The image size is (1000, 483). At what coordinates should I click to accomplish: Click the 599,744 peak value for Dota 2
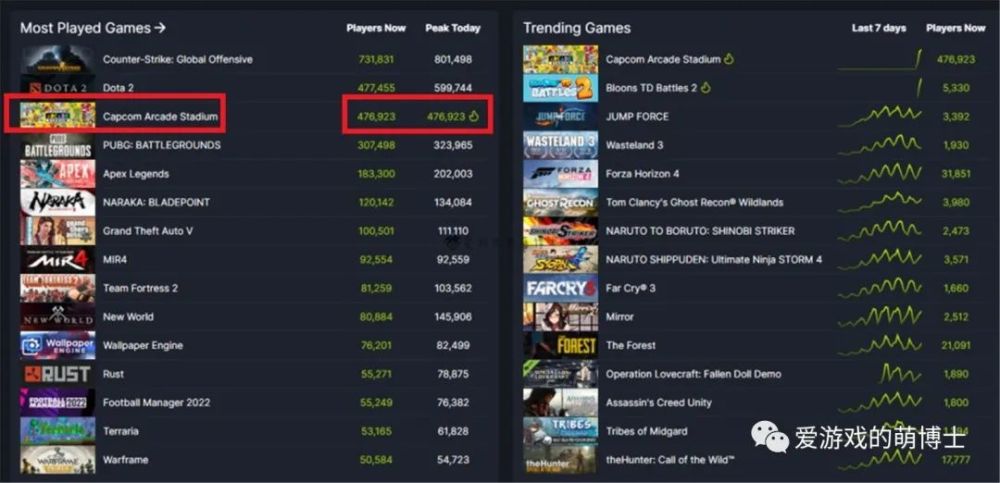click(453, 88)
